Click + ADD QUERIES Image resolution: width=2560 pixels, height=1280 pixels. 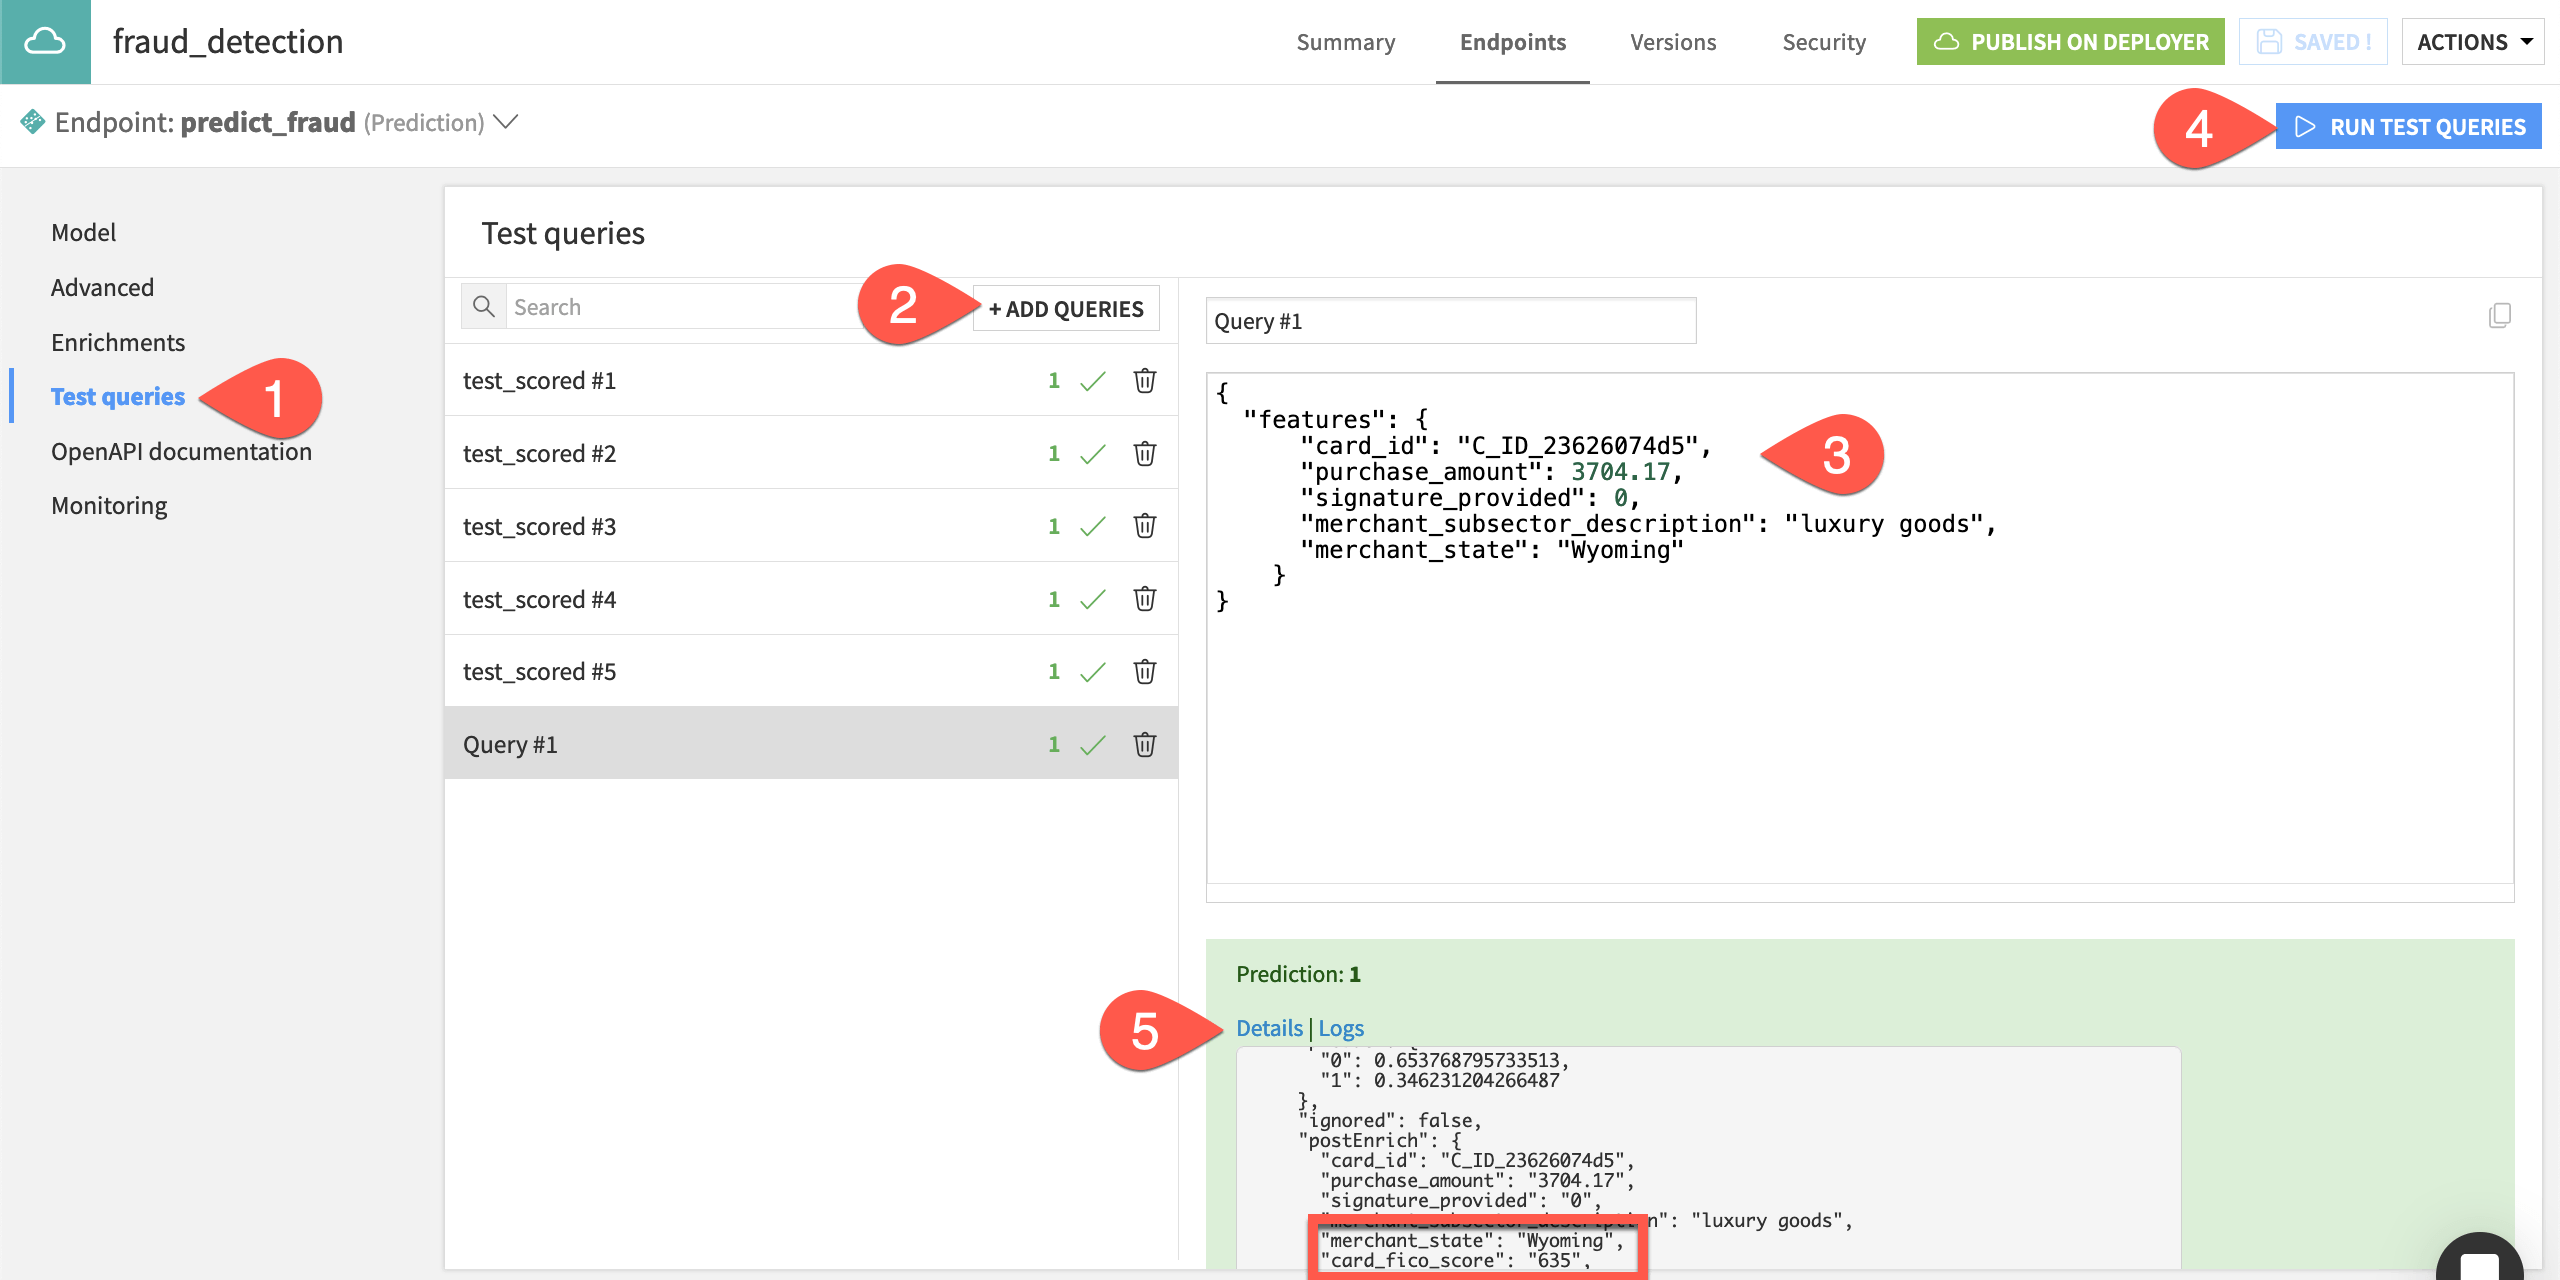[1066, 309]
